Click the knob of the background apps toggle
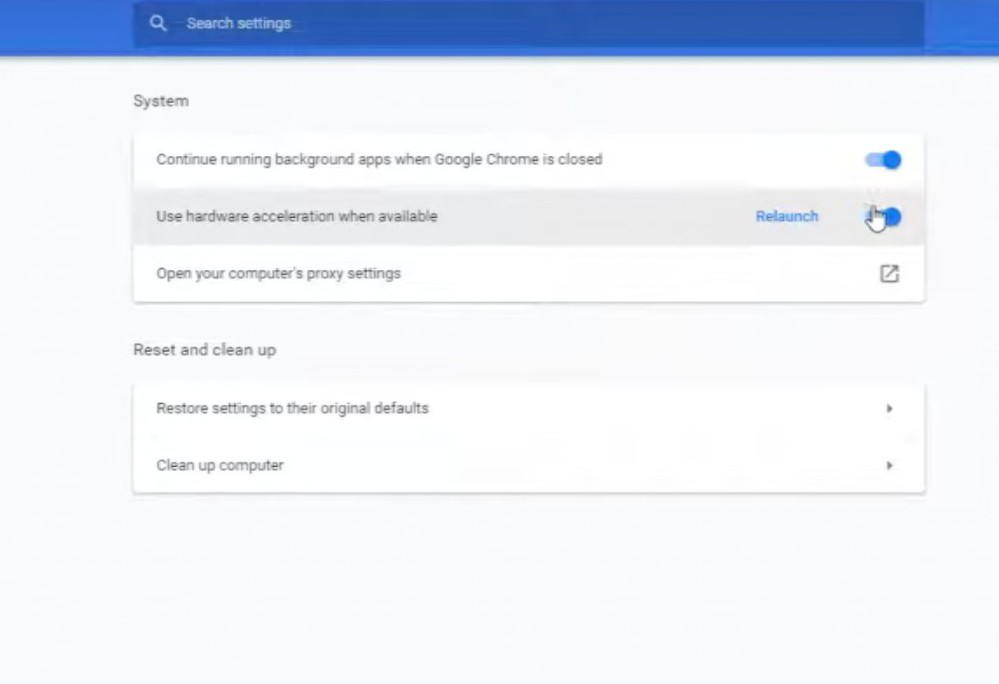 tap(892, 160)
